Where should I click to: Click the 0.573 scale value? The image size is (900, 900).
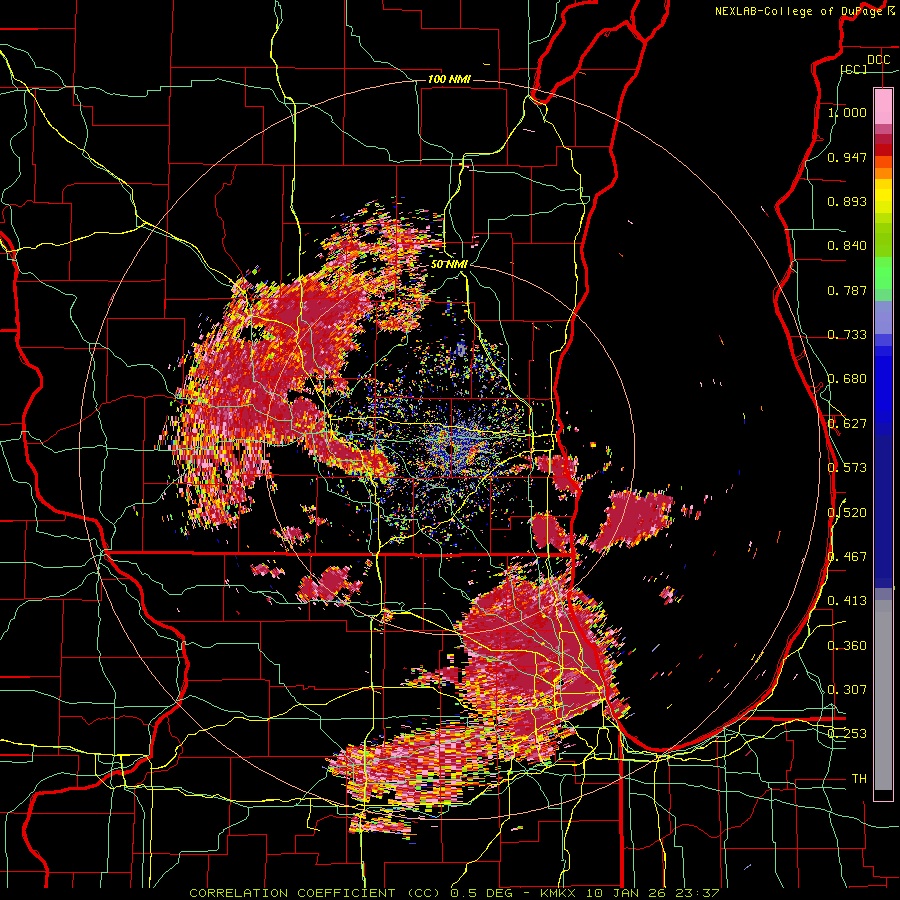847,468
